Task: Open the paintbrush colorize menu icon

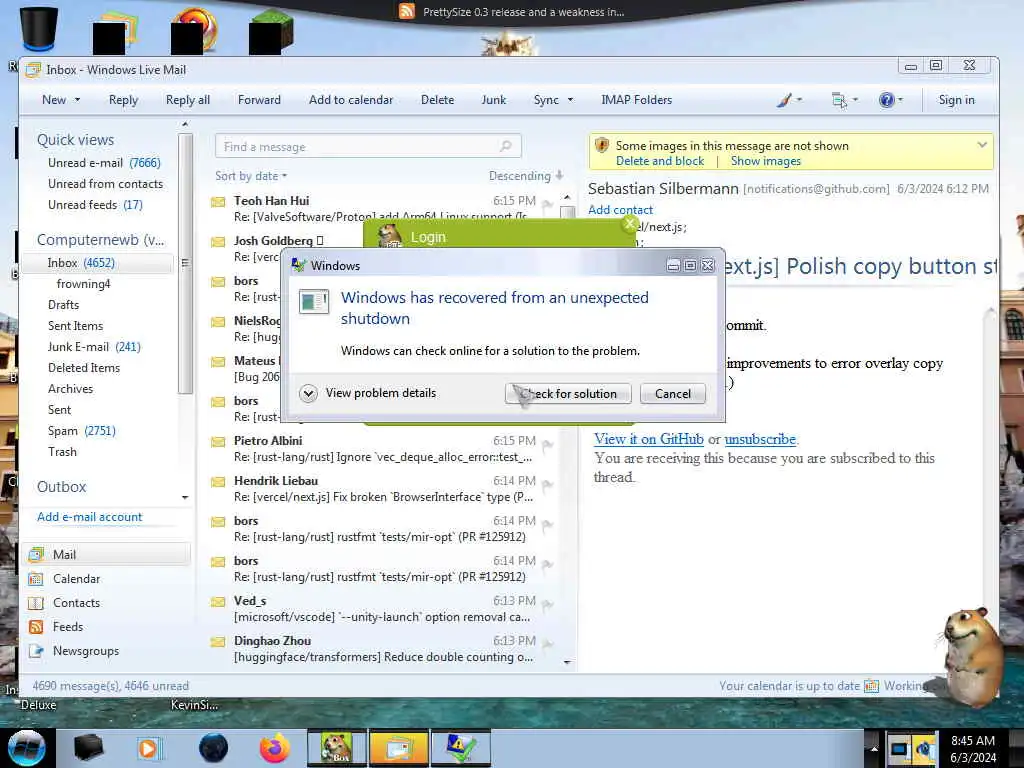Action: (x=784, y=100)
